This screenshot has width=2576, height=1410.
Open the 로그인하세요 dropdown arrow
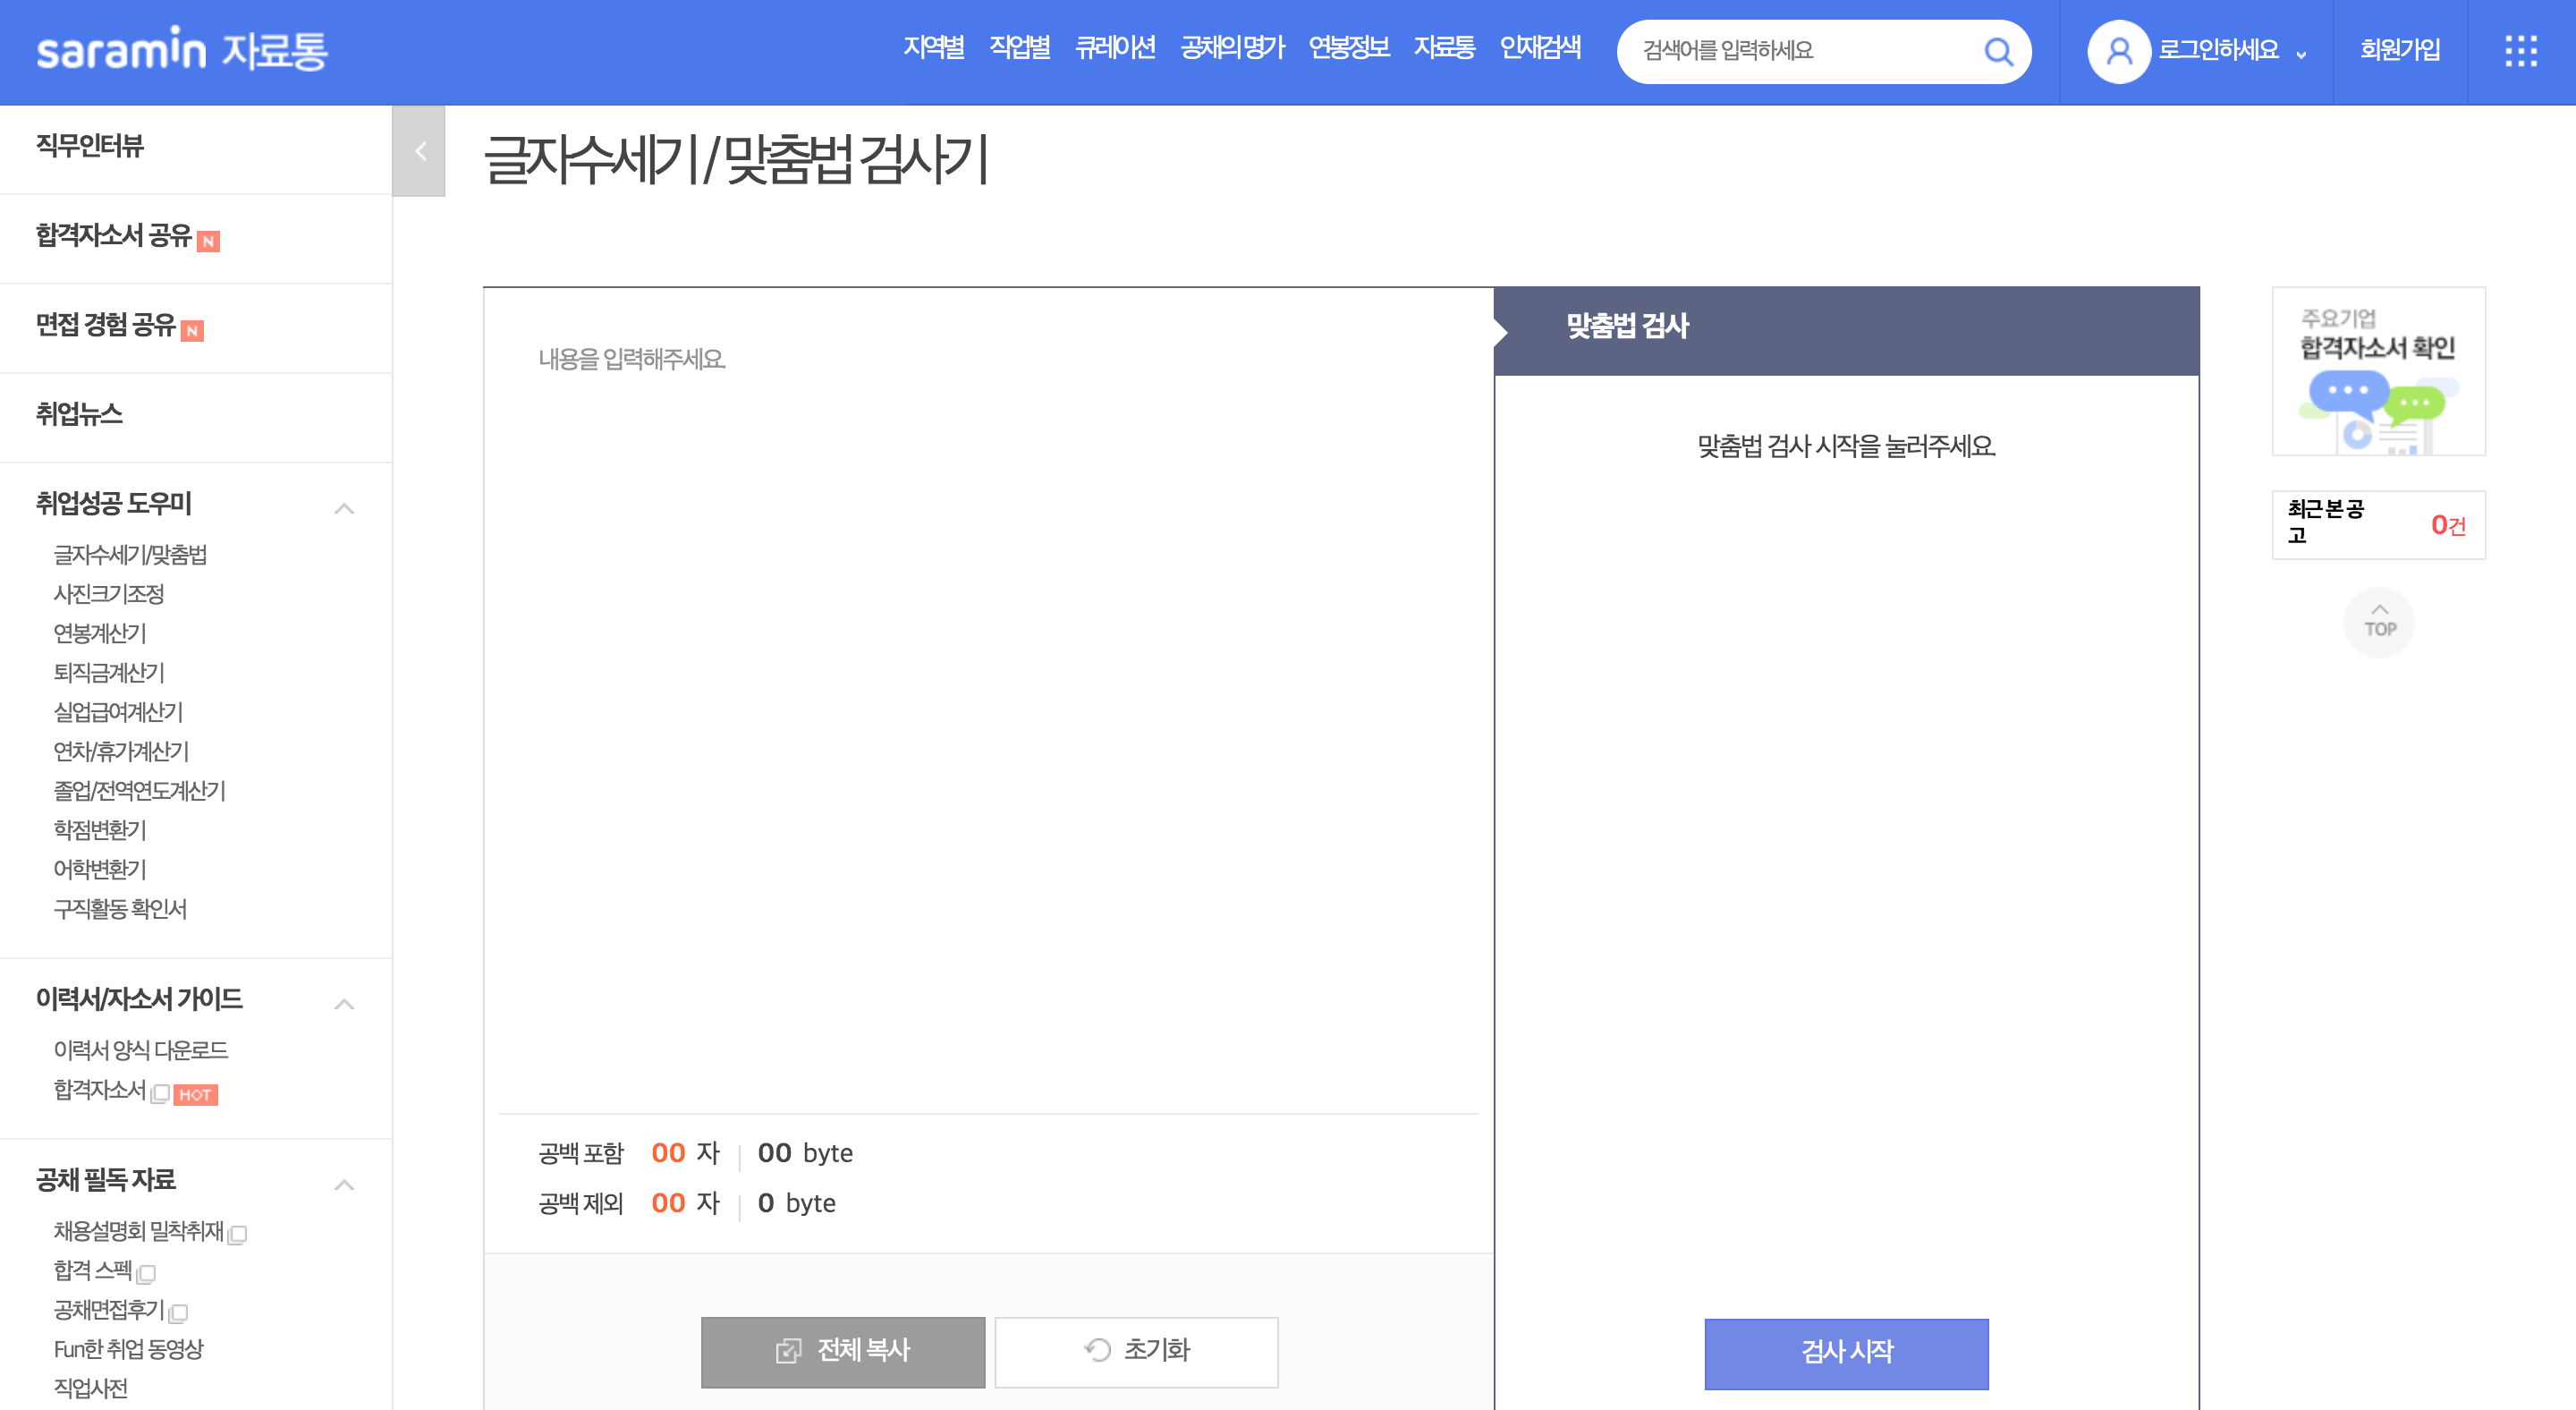[2301, 55]
